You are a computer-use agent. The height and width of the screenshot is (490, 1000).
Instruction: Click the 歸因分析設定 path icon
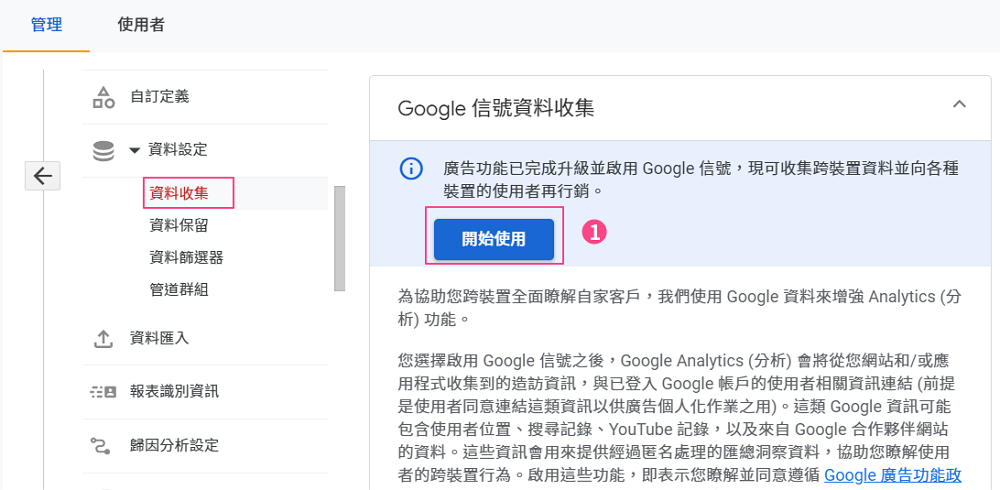coord(103,445)
